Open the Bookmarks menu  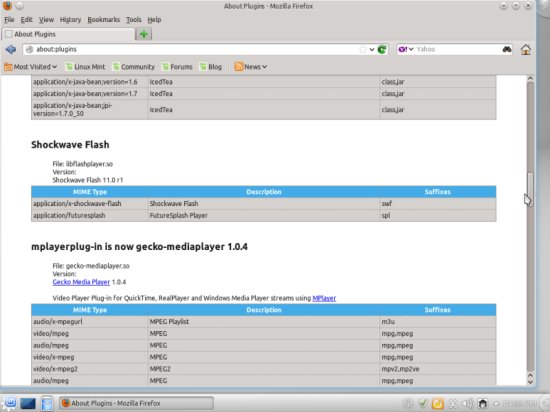[x=103, y=20]
